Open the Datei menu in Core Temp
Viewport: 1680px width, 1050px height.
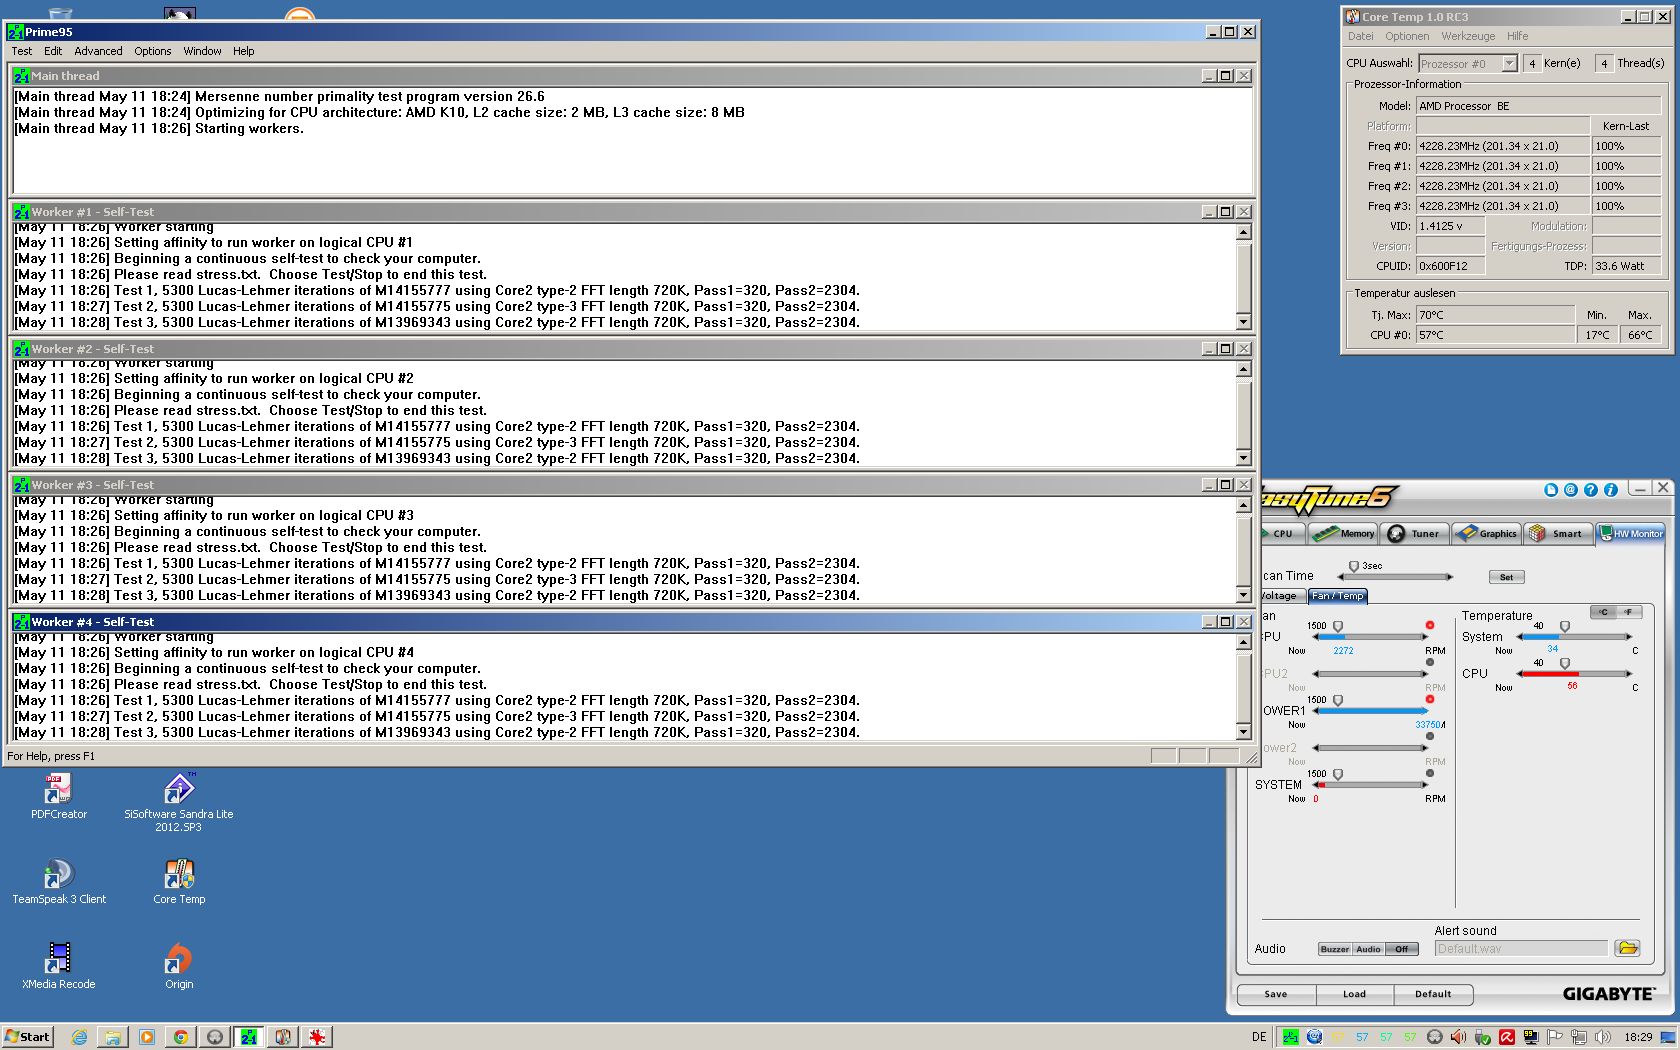[1360, 36]
